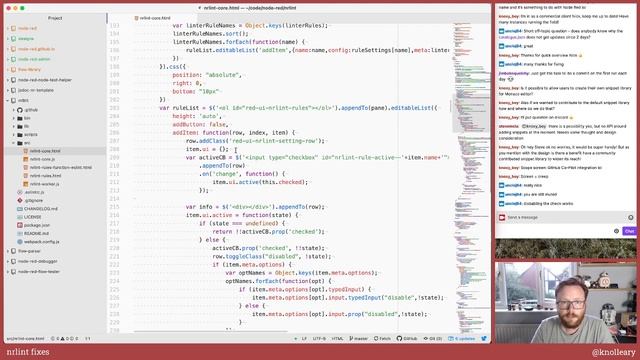Click the editor minimap

471,176
